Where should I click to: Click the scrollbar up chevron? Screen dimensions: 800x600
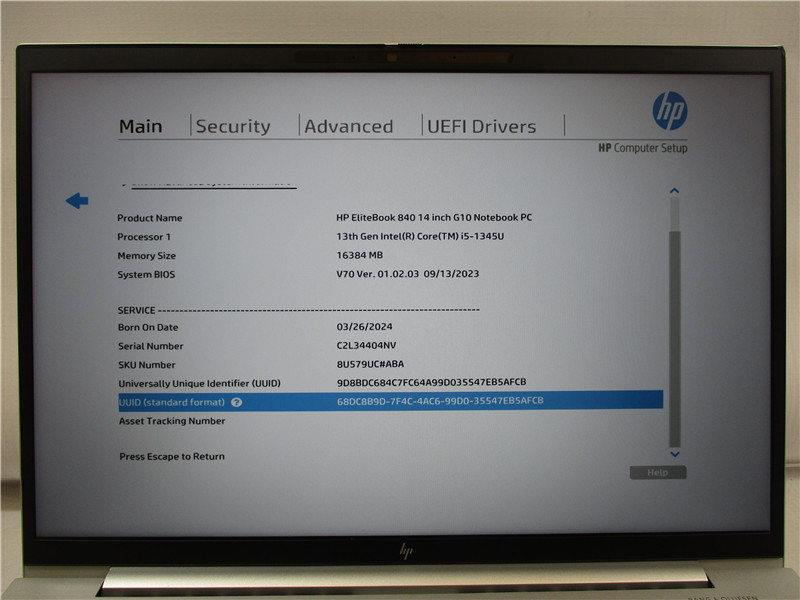coord(674,190)
